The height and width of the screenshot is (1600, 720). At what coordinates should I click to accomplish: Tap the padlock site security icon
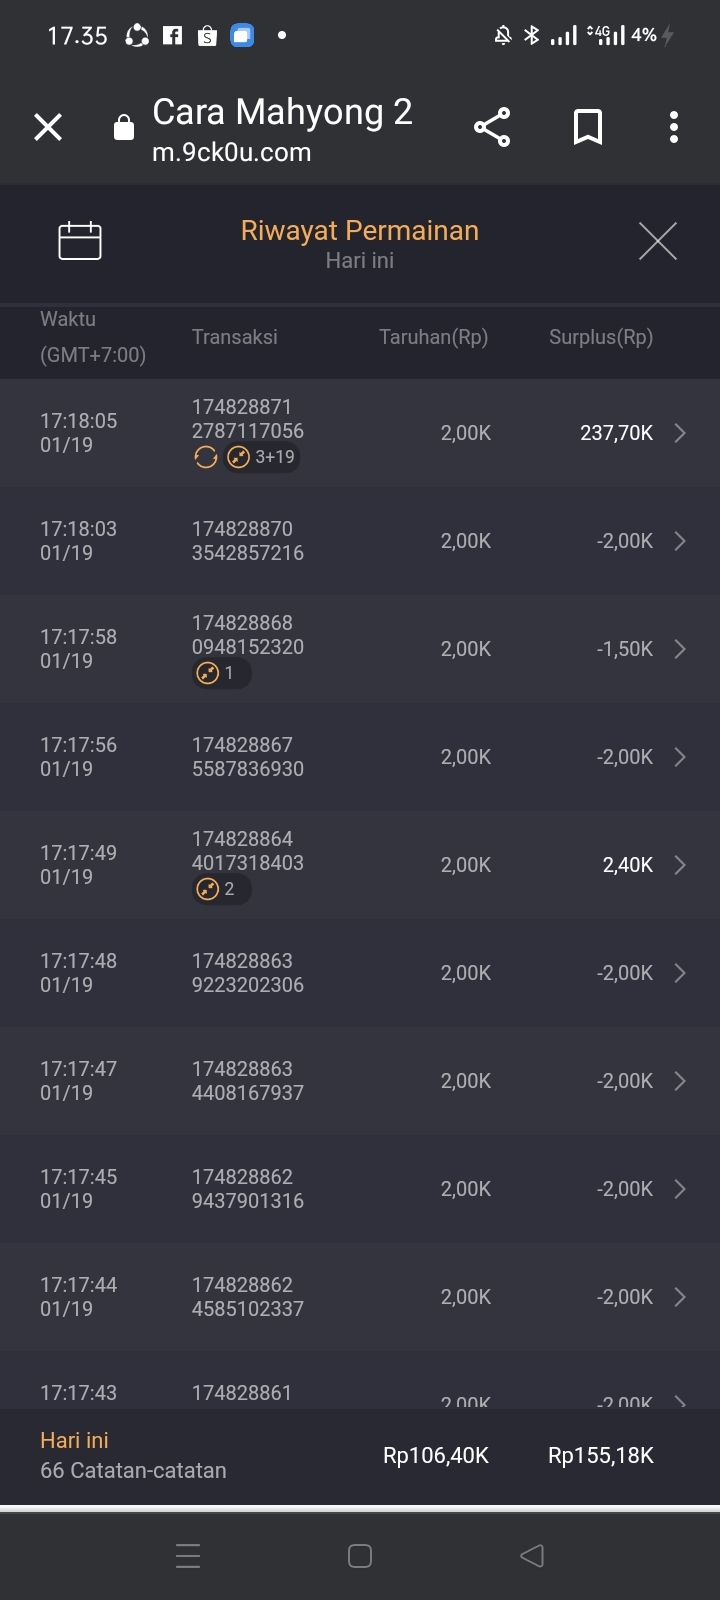(x=124, y=128)
